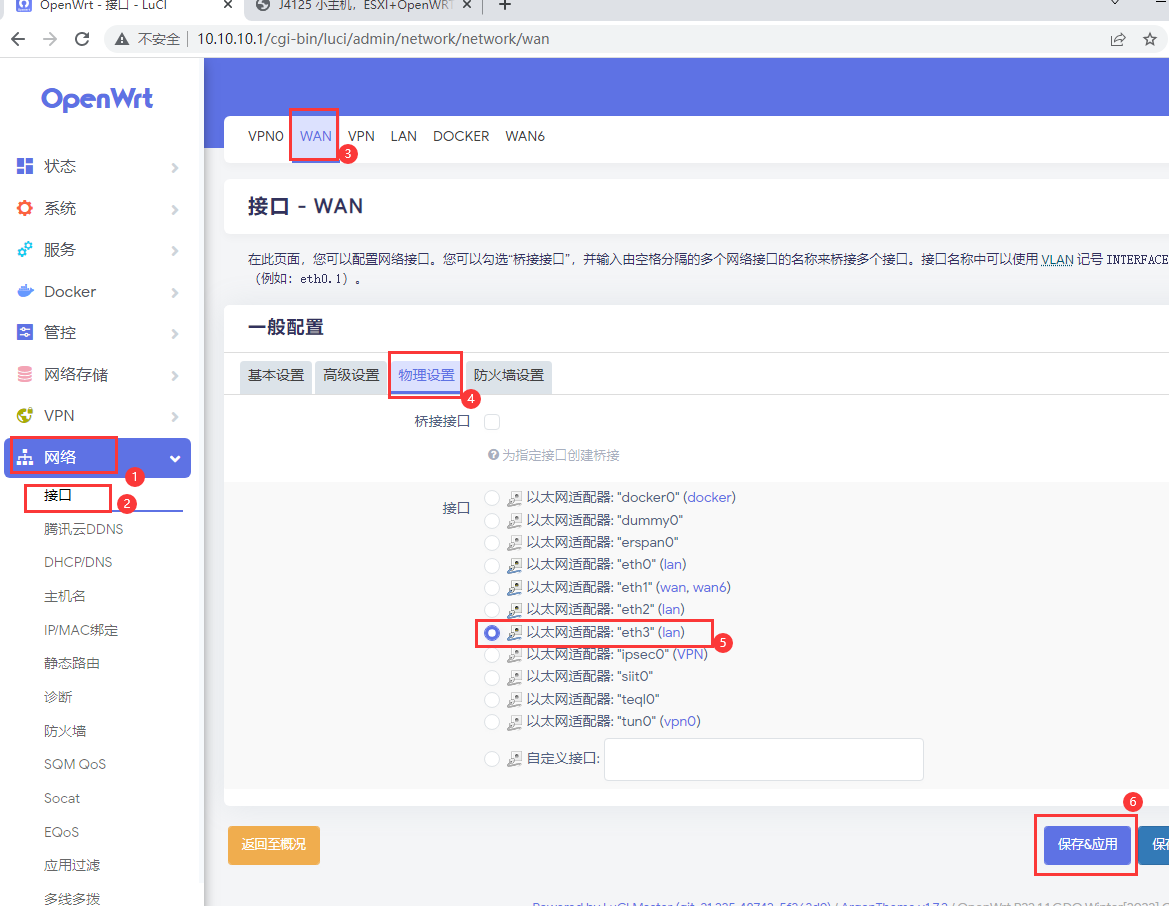Viewport: 1169px width, 906px height.
Task: Click the browser back arrow
Action: pyautogui.click(x=18, y=39)
